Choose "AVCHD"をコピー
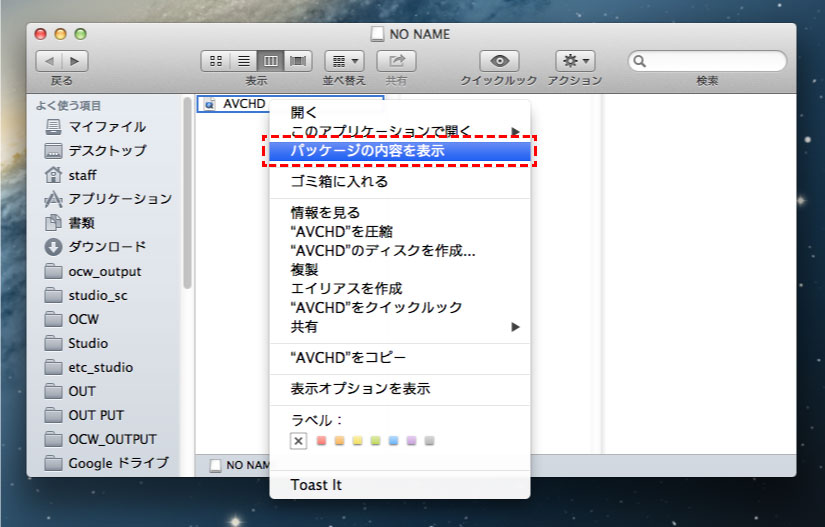This screenshot has width=825, height=527. click(x=399, y=358)
